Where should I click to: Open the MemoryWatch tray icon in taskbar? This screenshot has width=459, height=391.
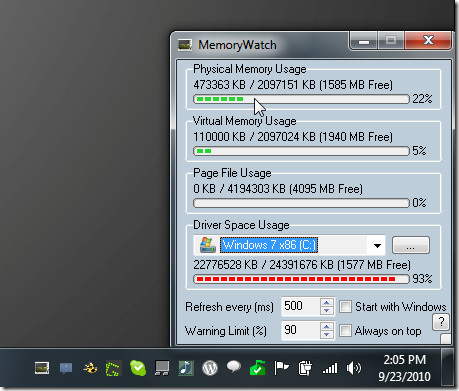(42, 368)
